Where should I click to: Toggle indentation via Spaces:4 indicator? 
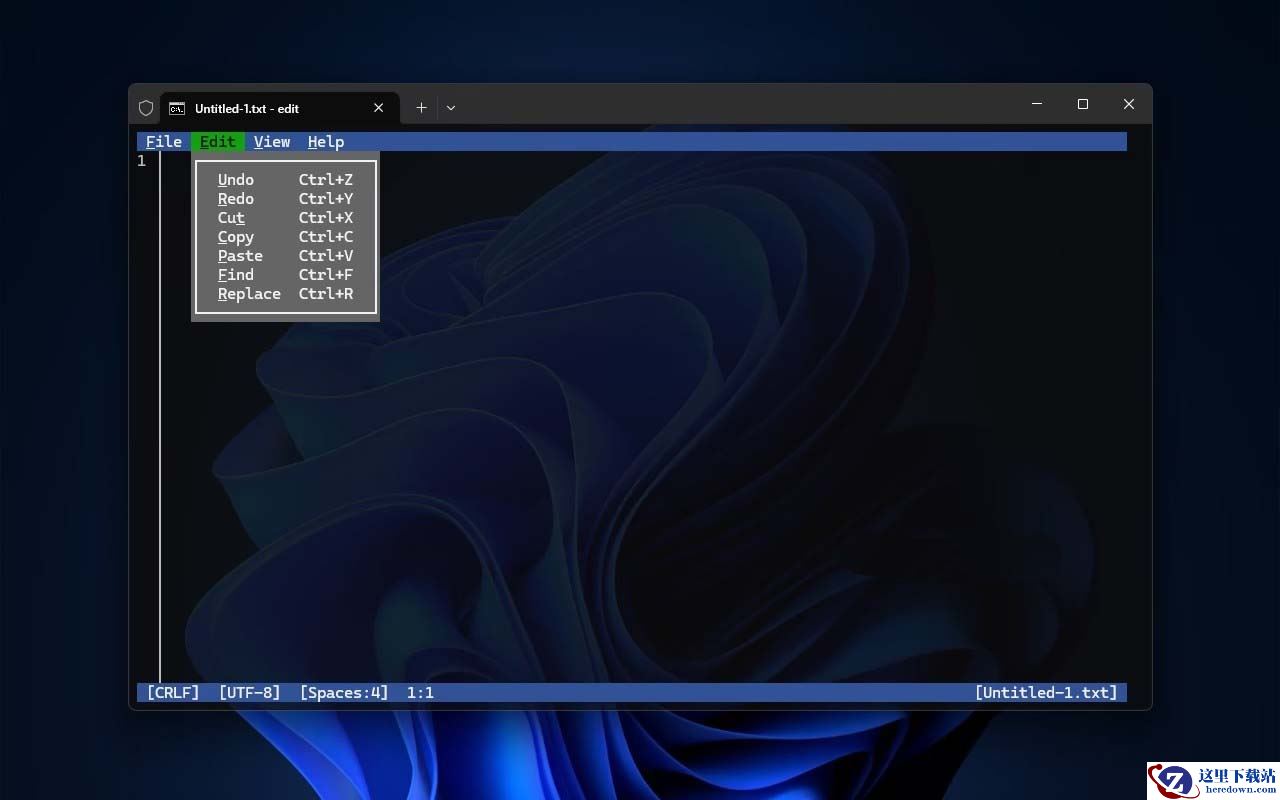pyautogui.click(x=344, y=692)
